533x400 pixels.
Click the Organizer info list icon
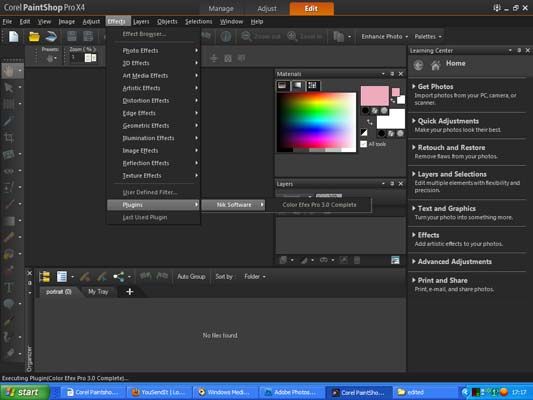coord(62,277)
